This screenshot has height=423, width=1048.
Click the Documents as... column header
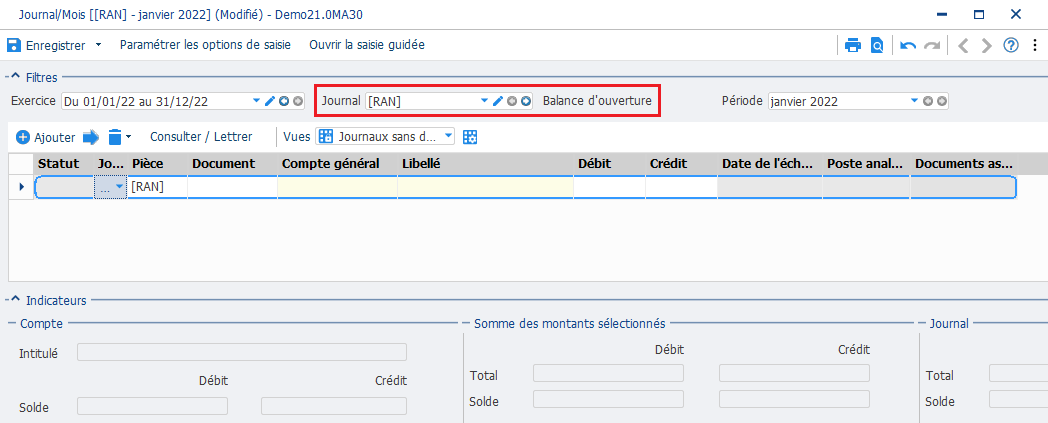(x=963, y=164)
